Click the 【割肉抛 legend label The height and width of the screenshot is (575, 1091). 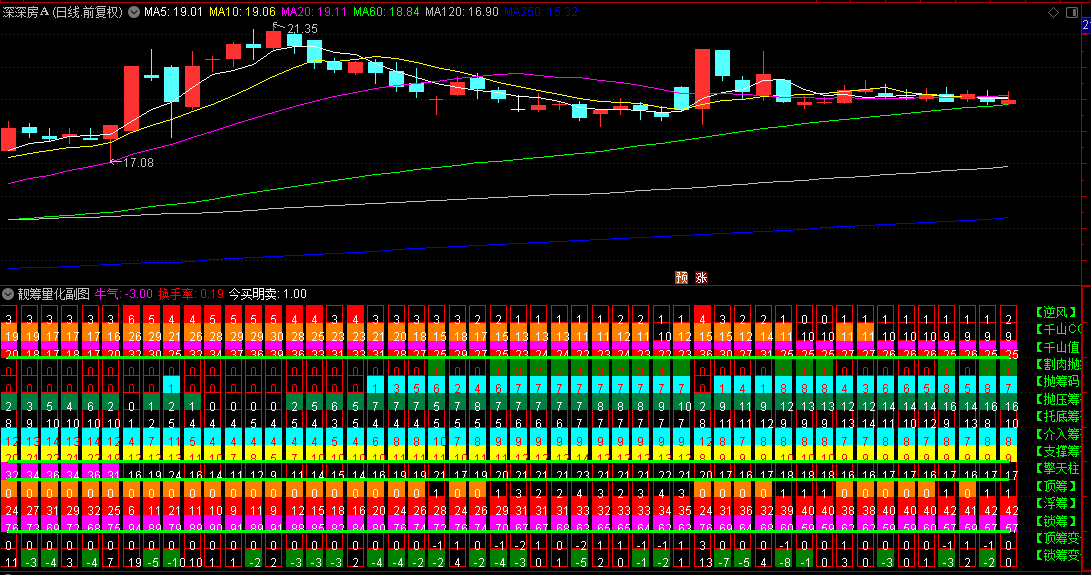[x=1058, y=364]
